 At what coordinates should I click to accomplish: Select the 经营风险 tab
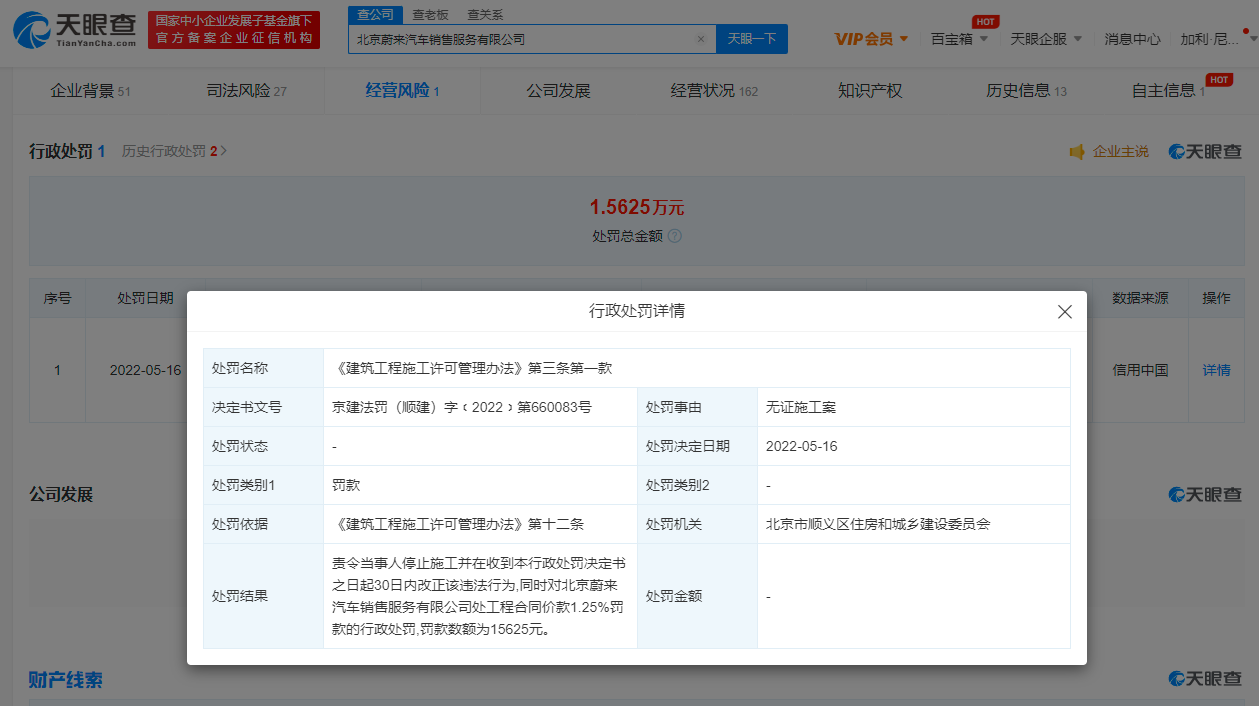coord(402,91)
